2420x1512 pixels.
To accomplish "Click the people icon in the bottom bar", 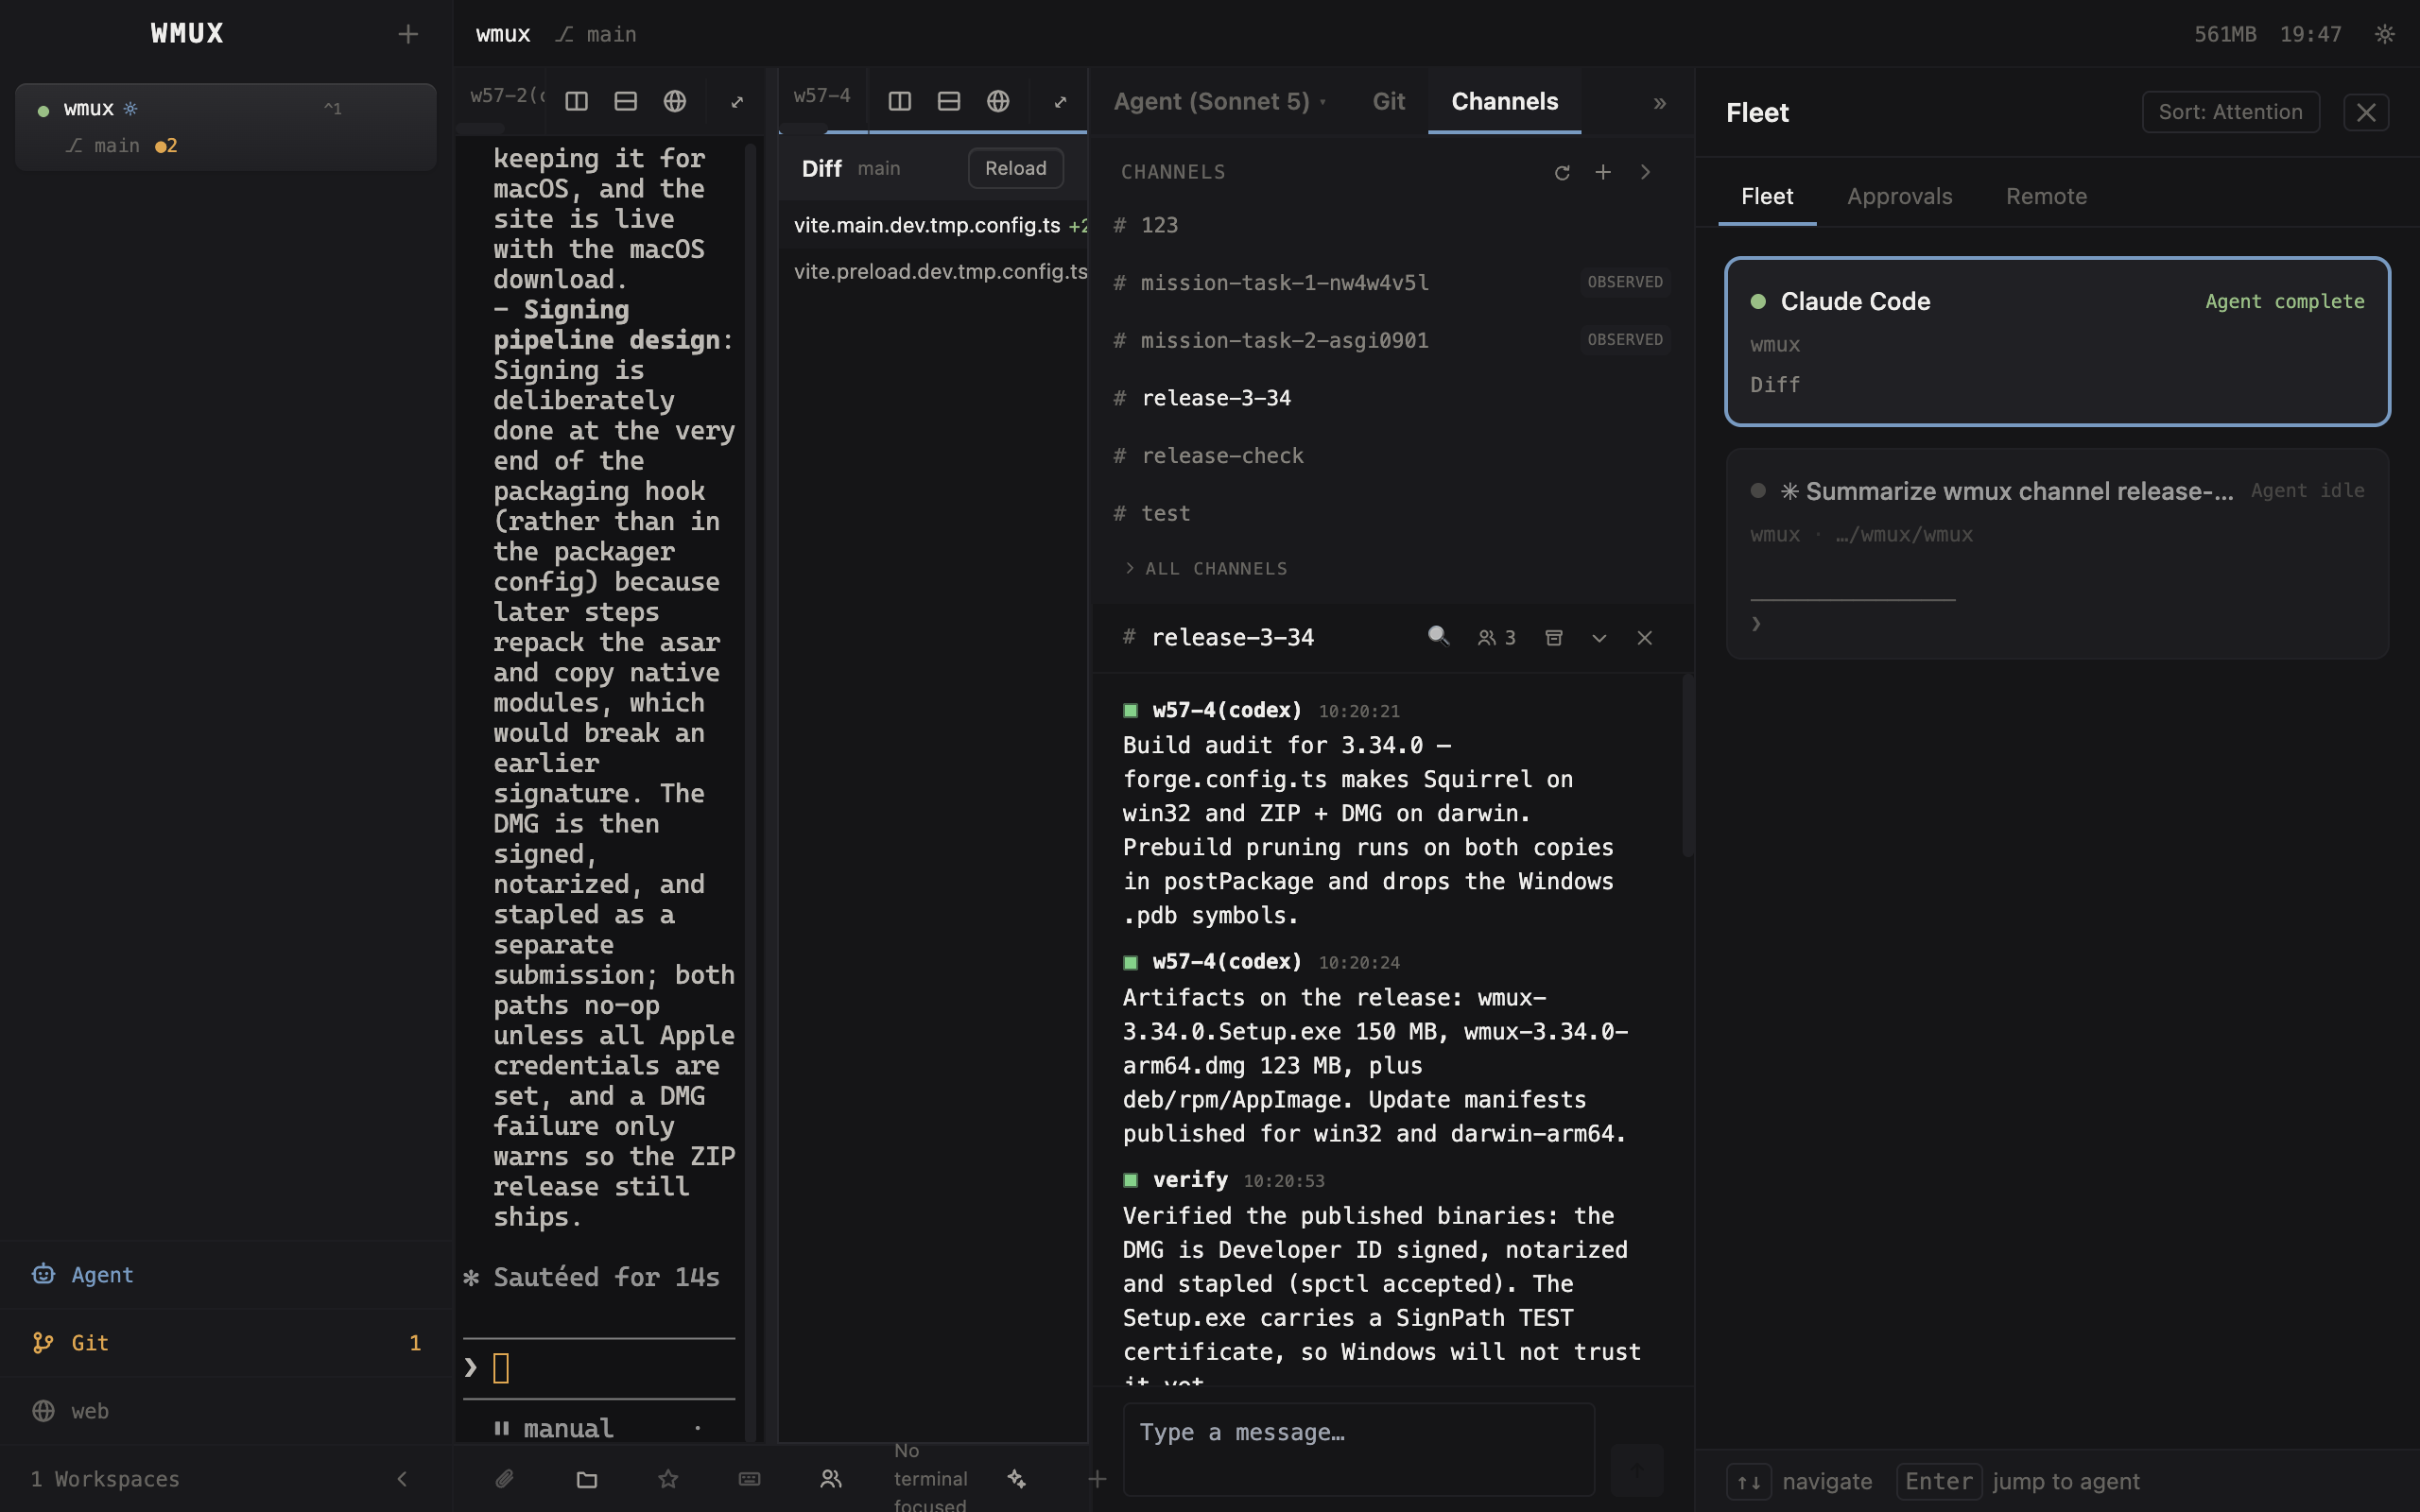I will point(831,1478).
